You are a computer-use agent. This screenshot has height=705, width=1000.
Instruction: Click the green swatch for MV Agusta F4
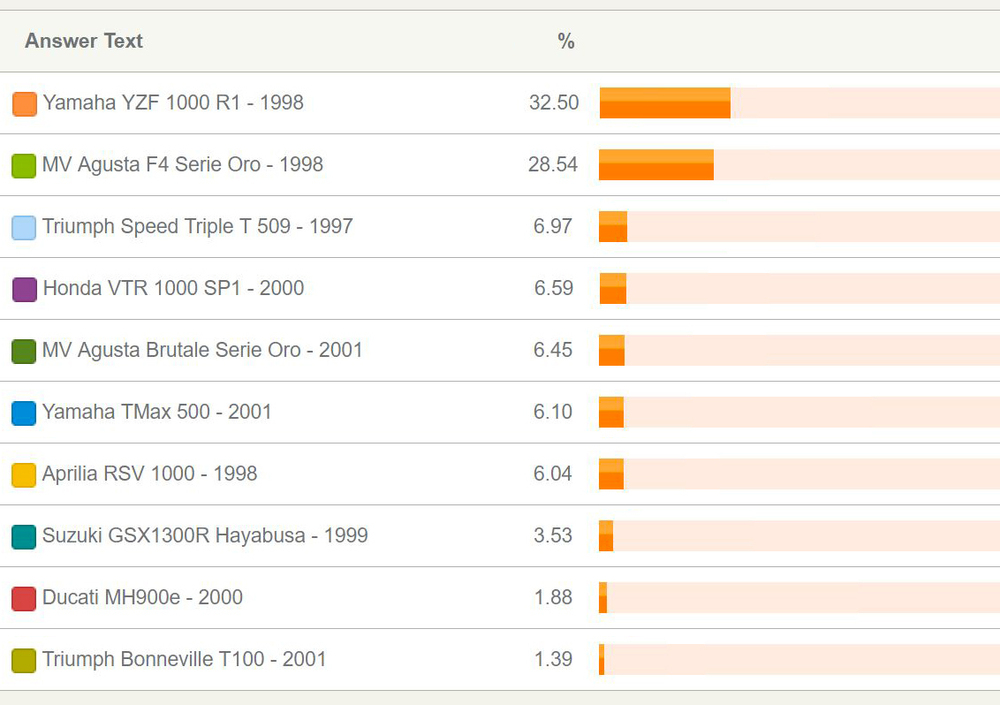24,165
